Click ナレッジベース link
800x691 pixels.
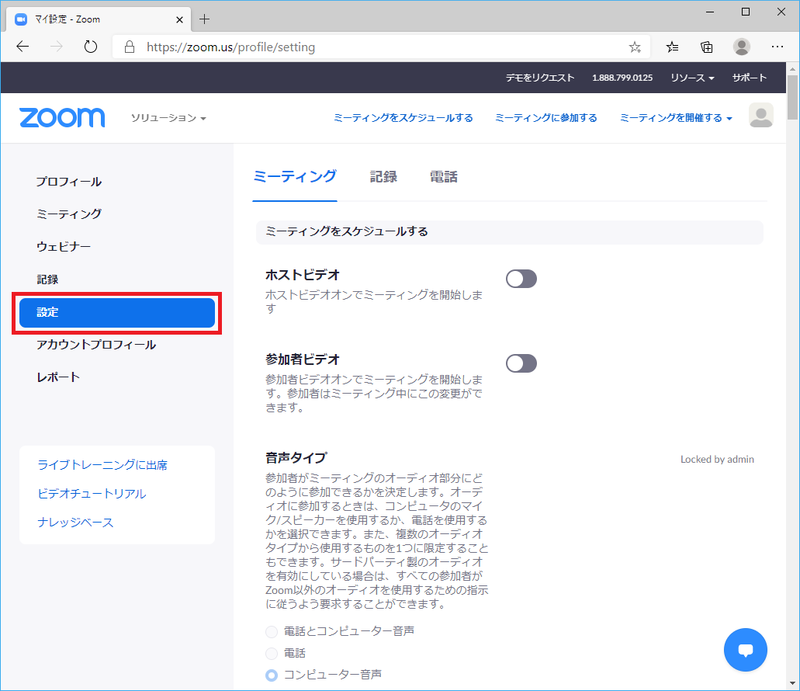[x=76, y=522]
